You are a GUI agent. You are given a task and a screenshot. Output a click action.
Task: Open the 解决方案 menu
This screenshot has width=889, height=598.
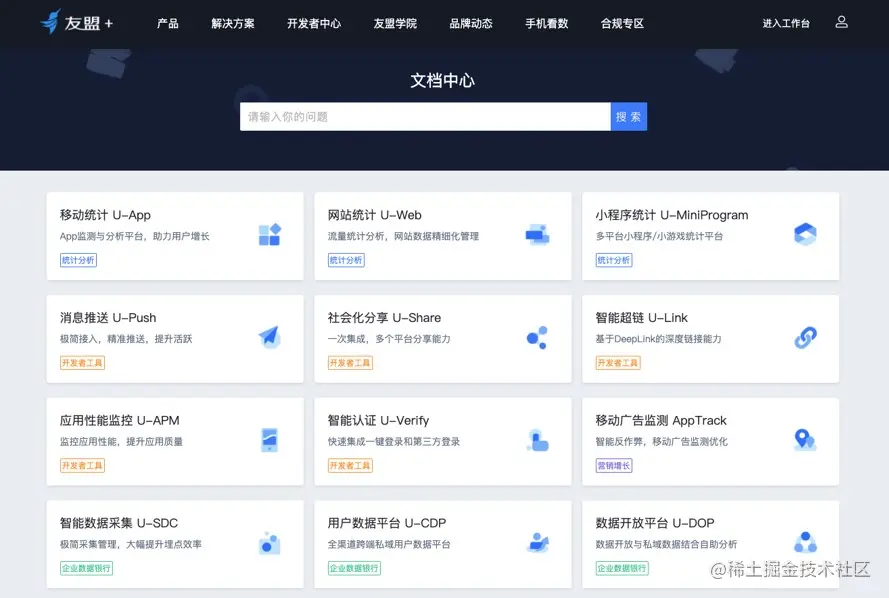pos(233,23)
